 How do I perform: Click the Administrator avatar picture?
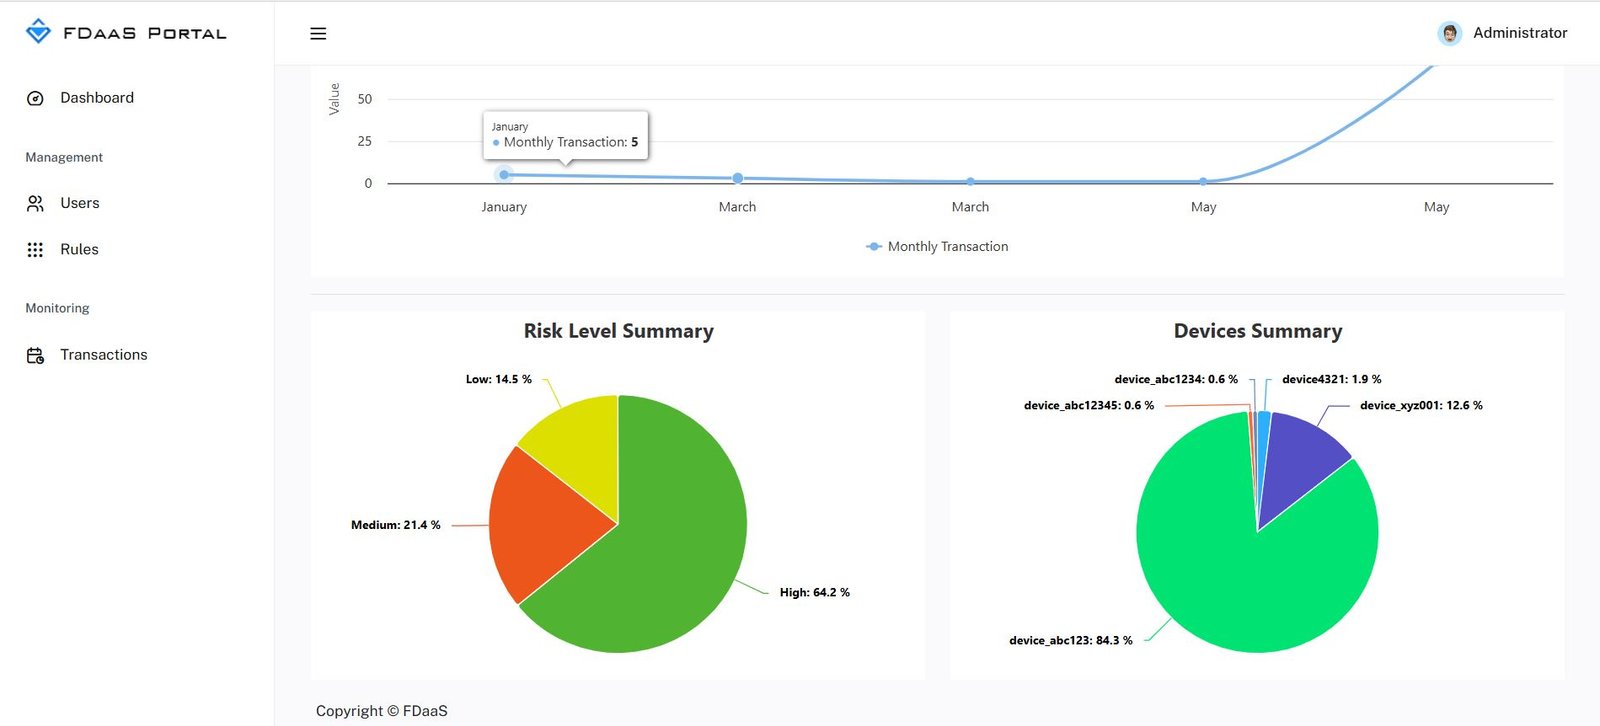1449,33
